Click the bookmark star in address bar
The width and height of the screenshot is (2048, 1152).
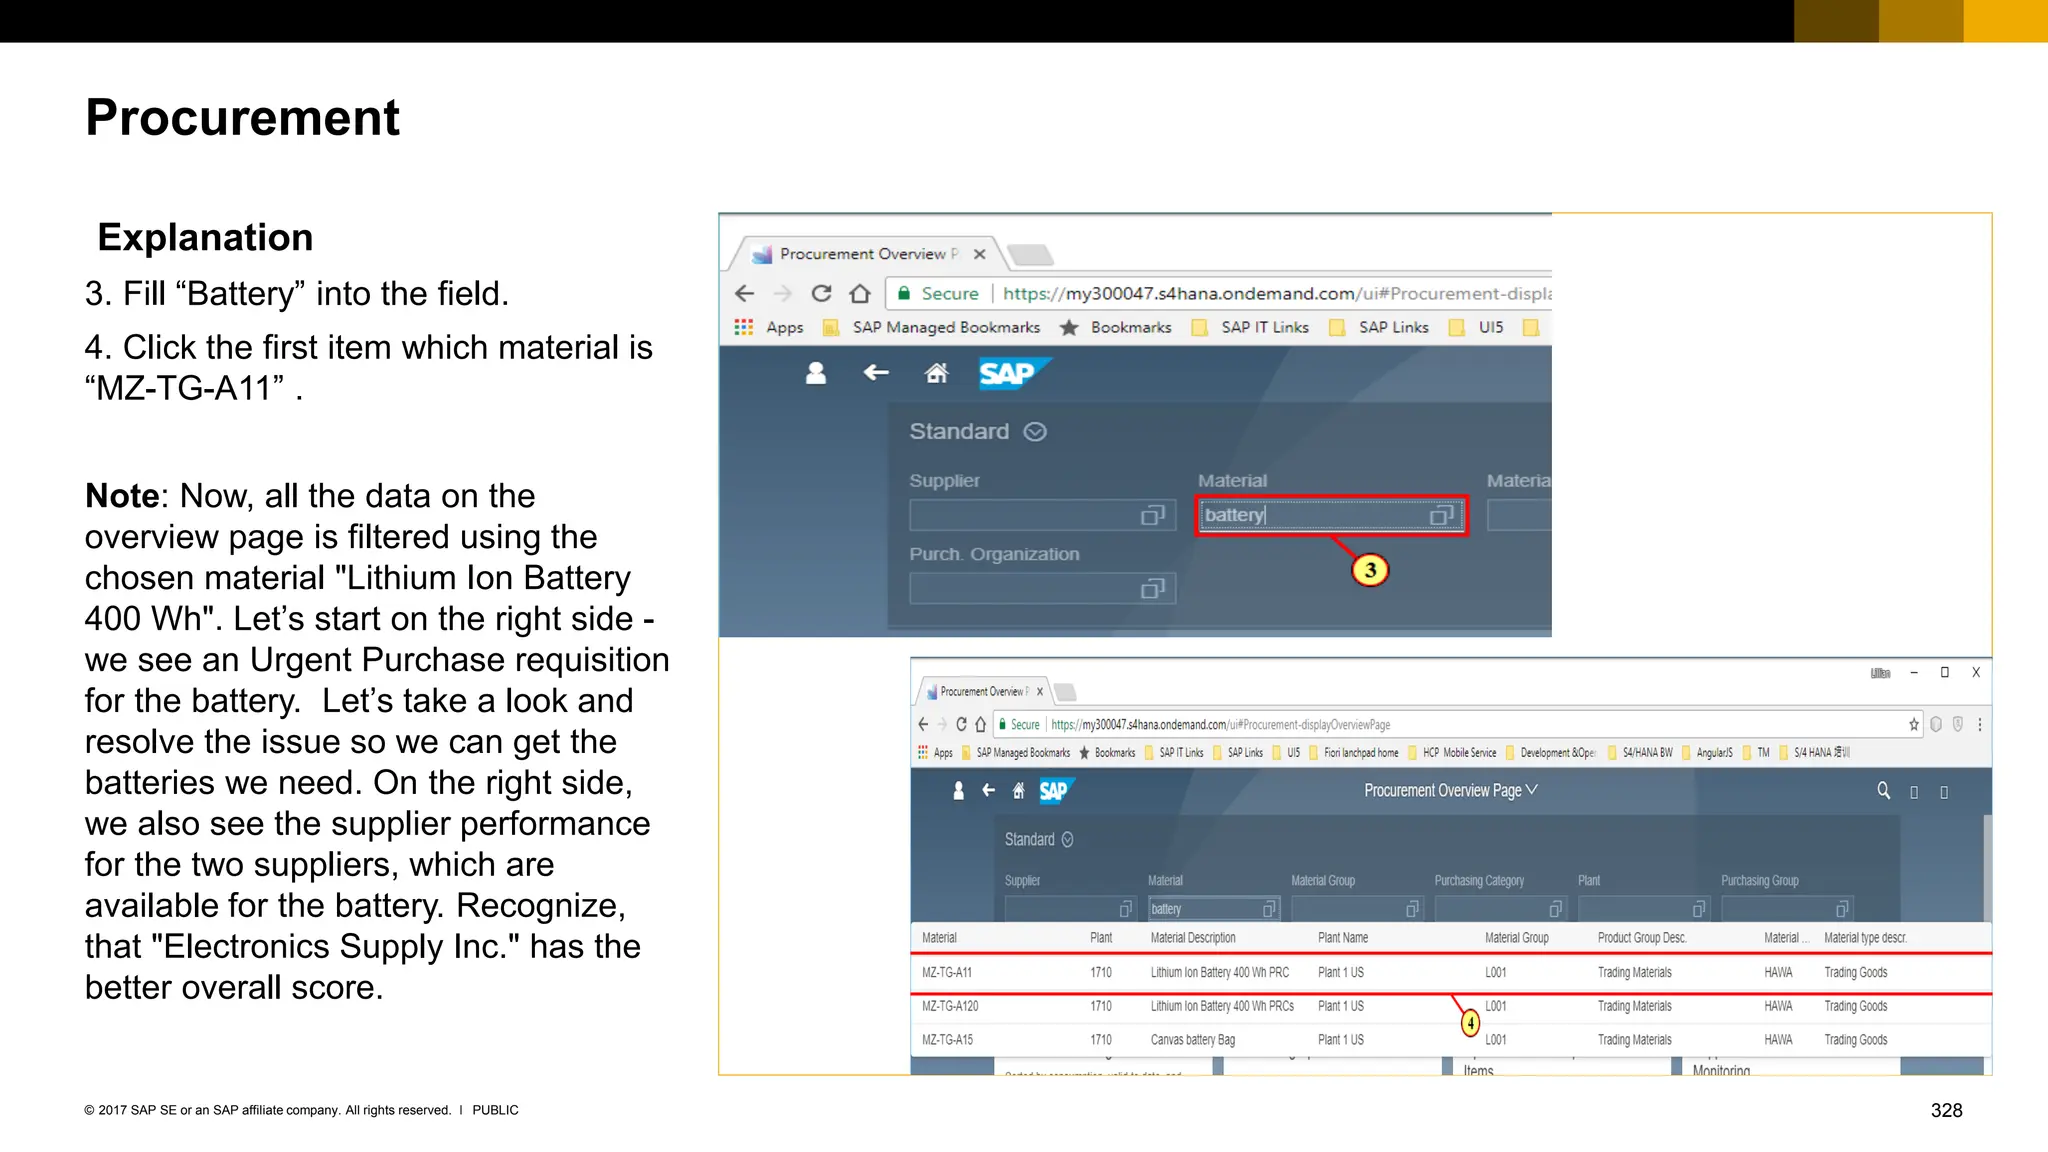pyautogui.click(x=1914, y=724)
